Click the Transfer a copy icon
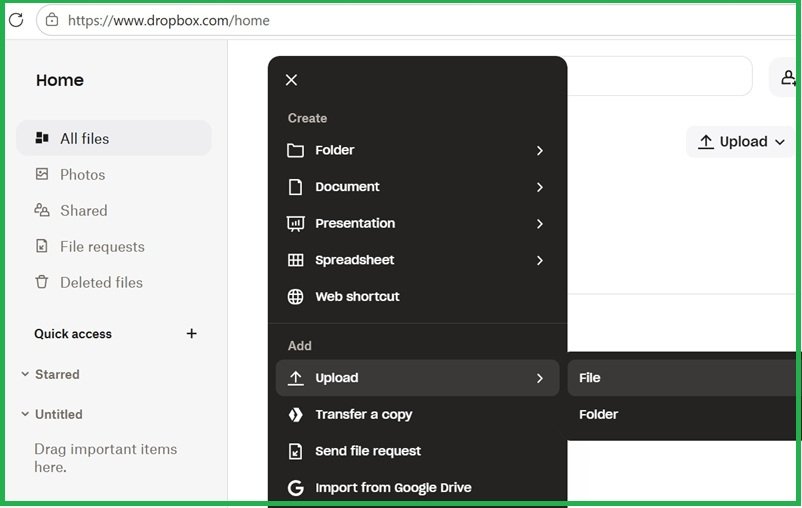 coord(295,415)
